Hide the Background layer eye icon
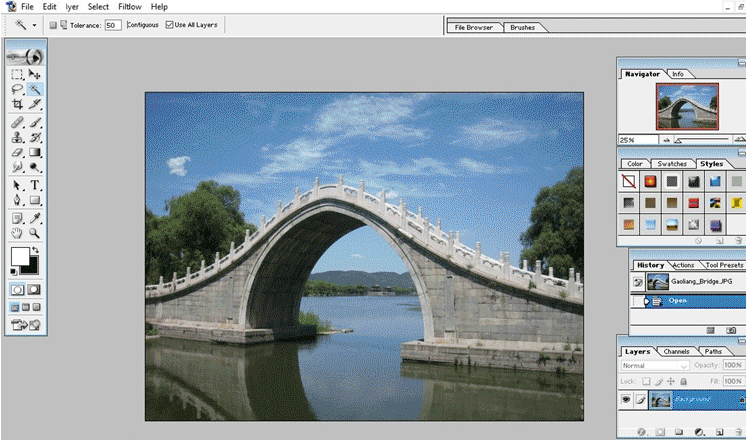Image resolution: width=751 pixels, height=440 pixels. [x=626, y=399]
